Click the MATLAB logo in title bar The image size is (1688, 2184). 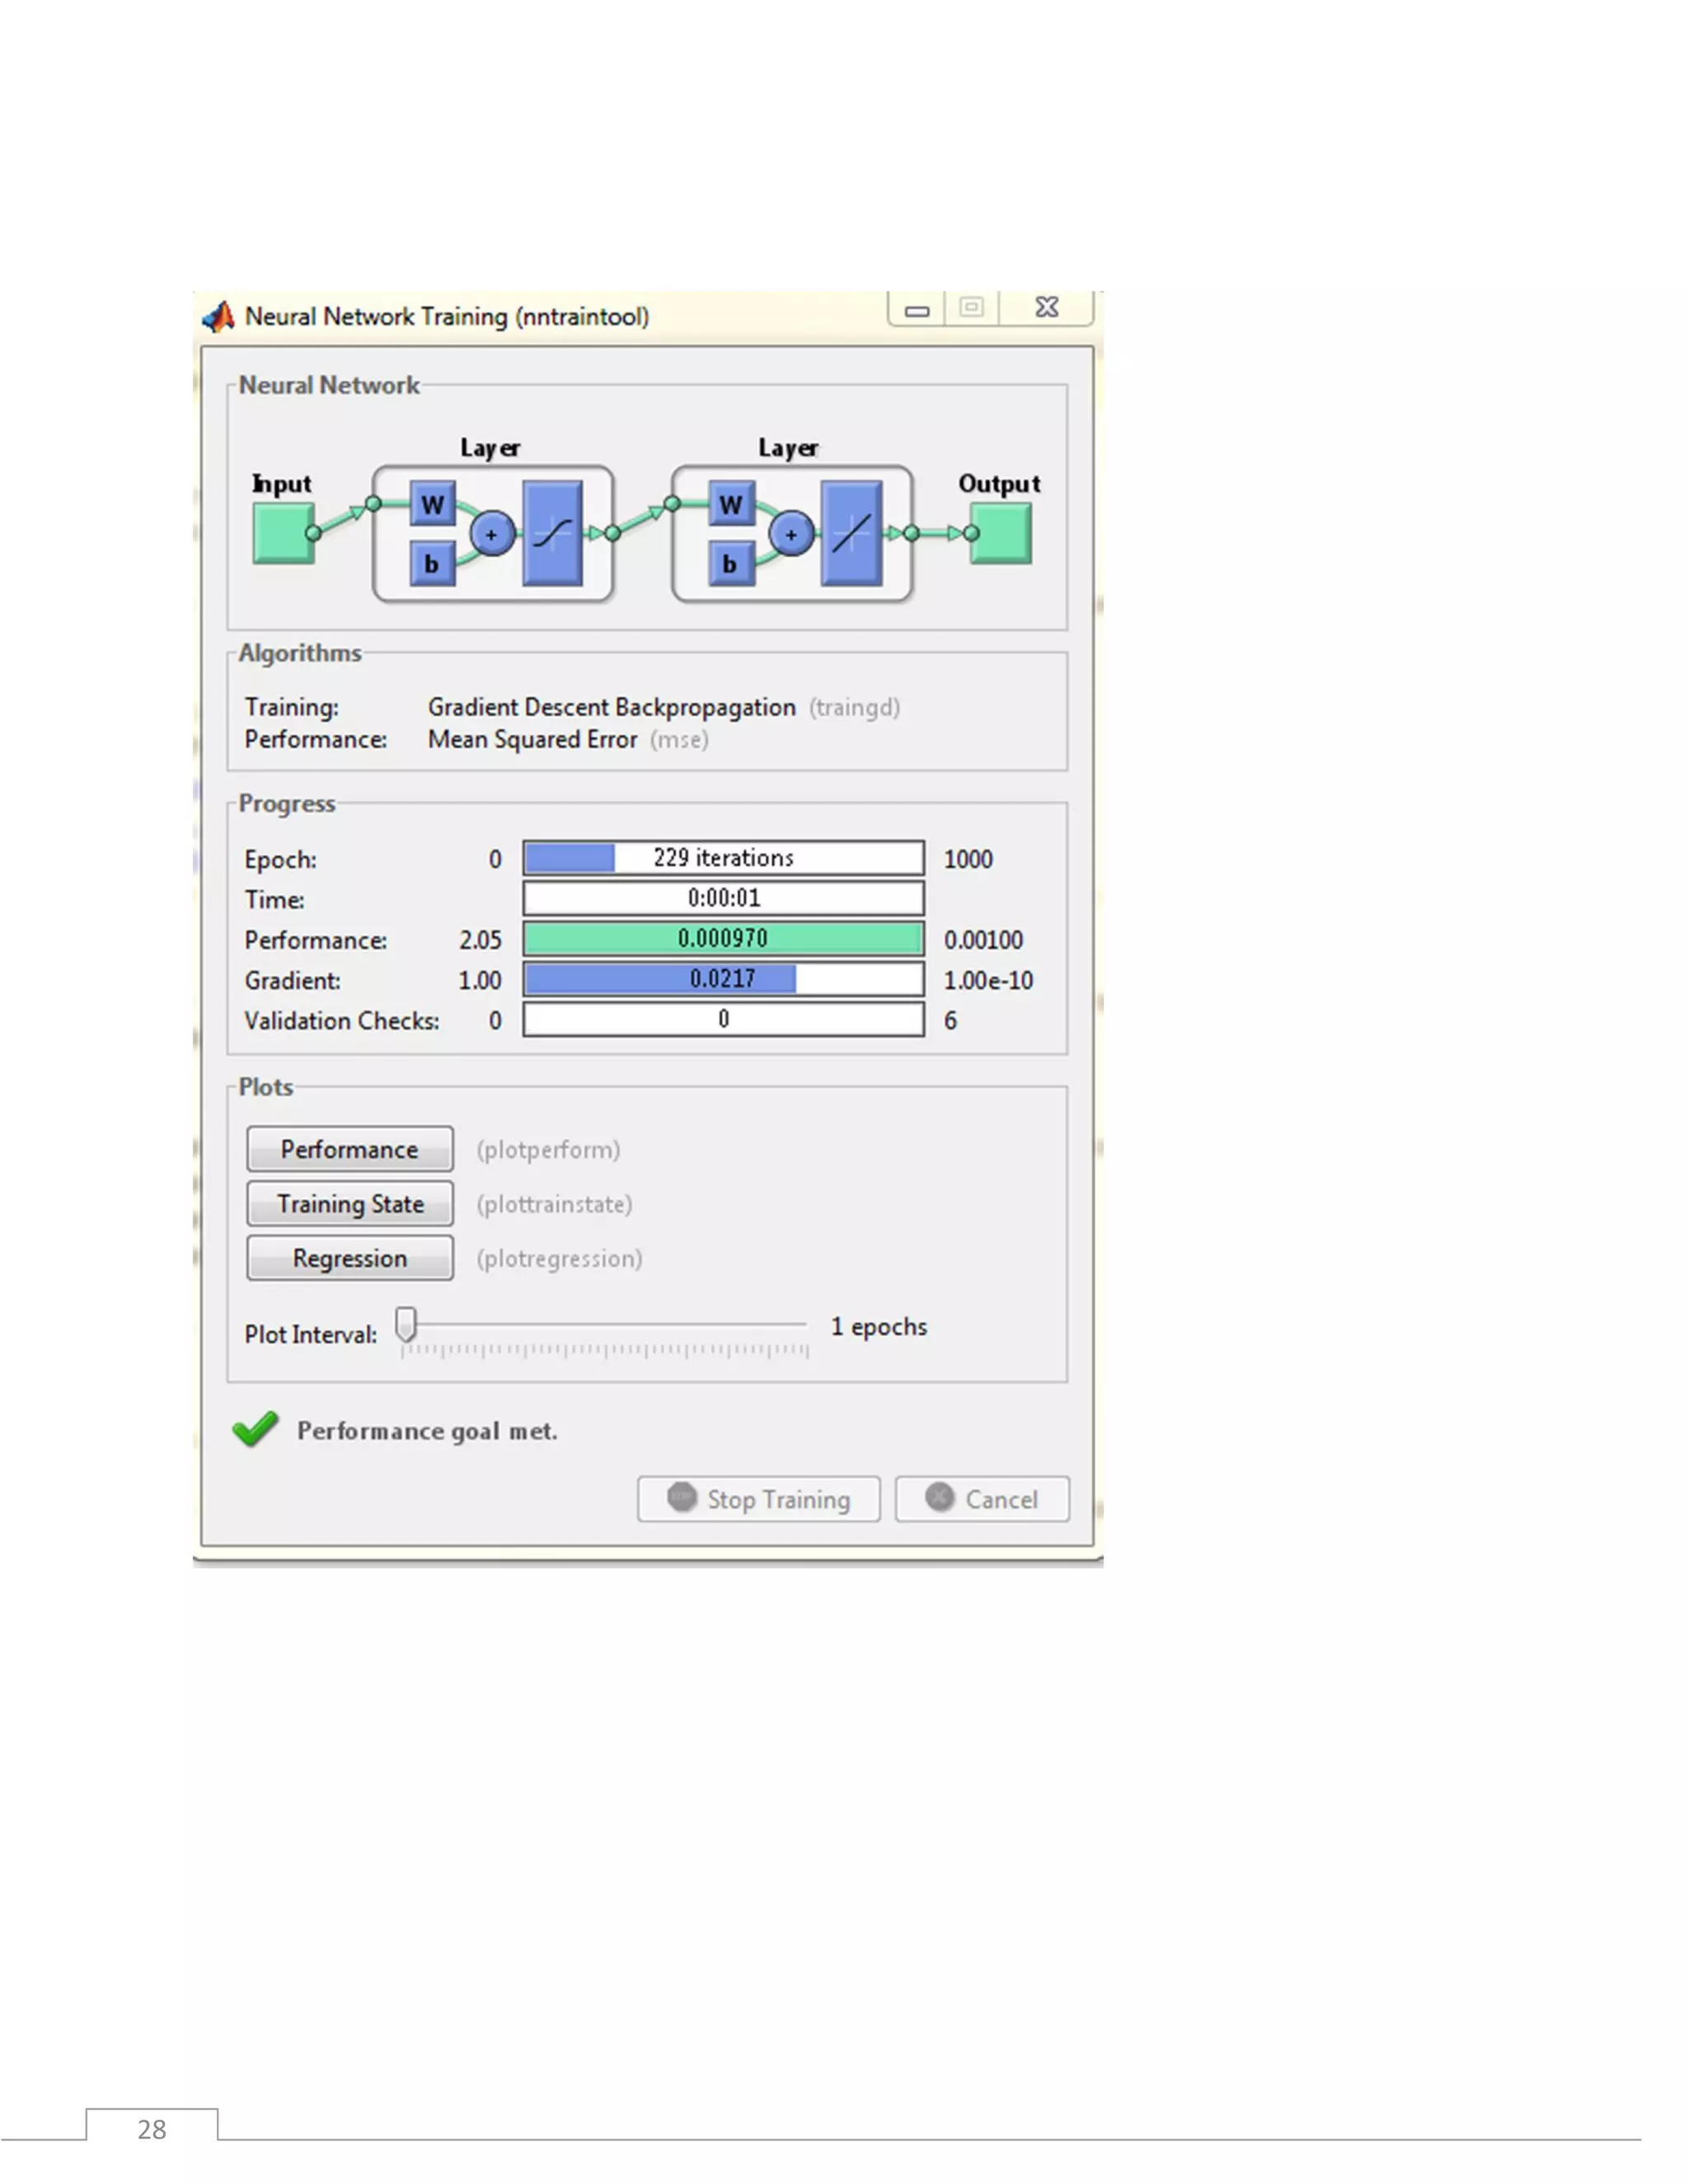(x=219, y=317)
